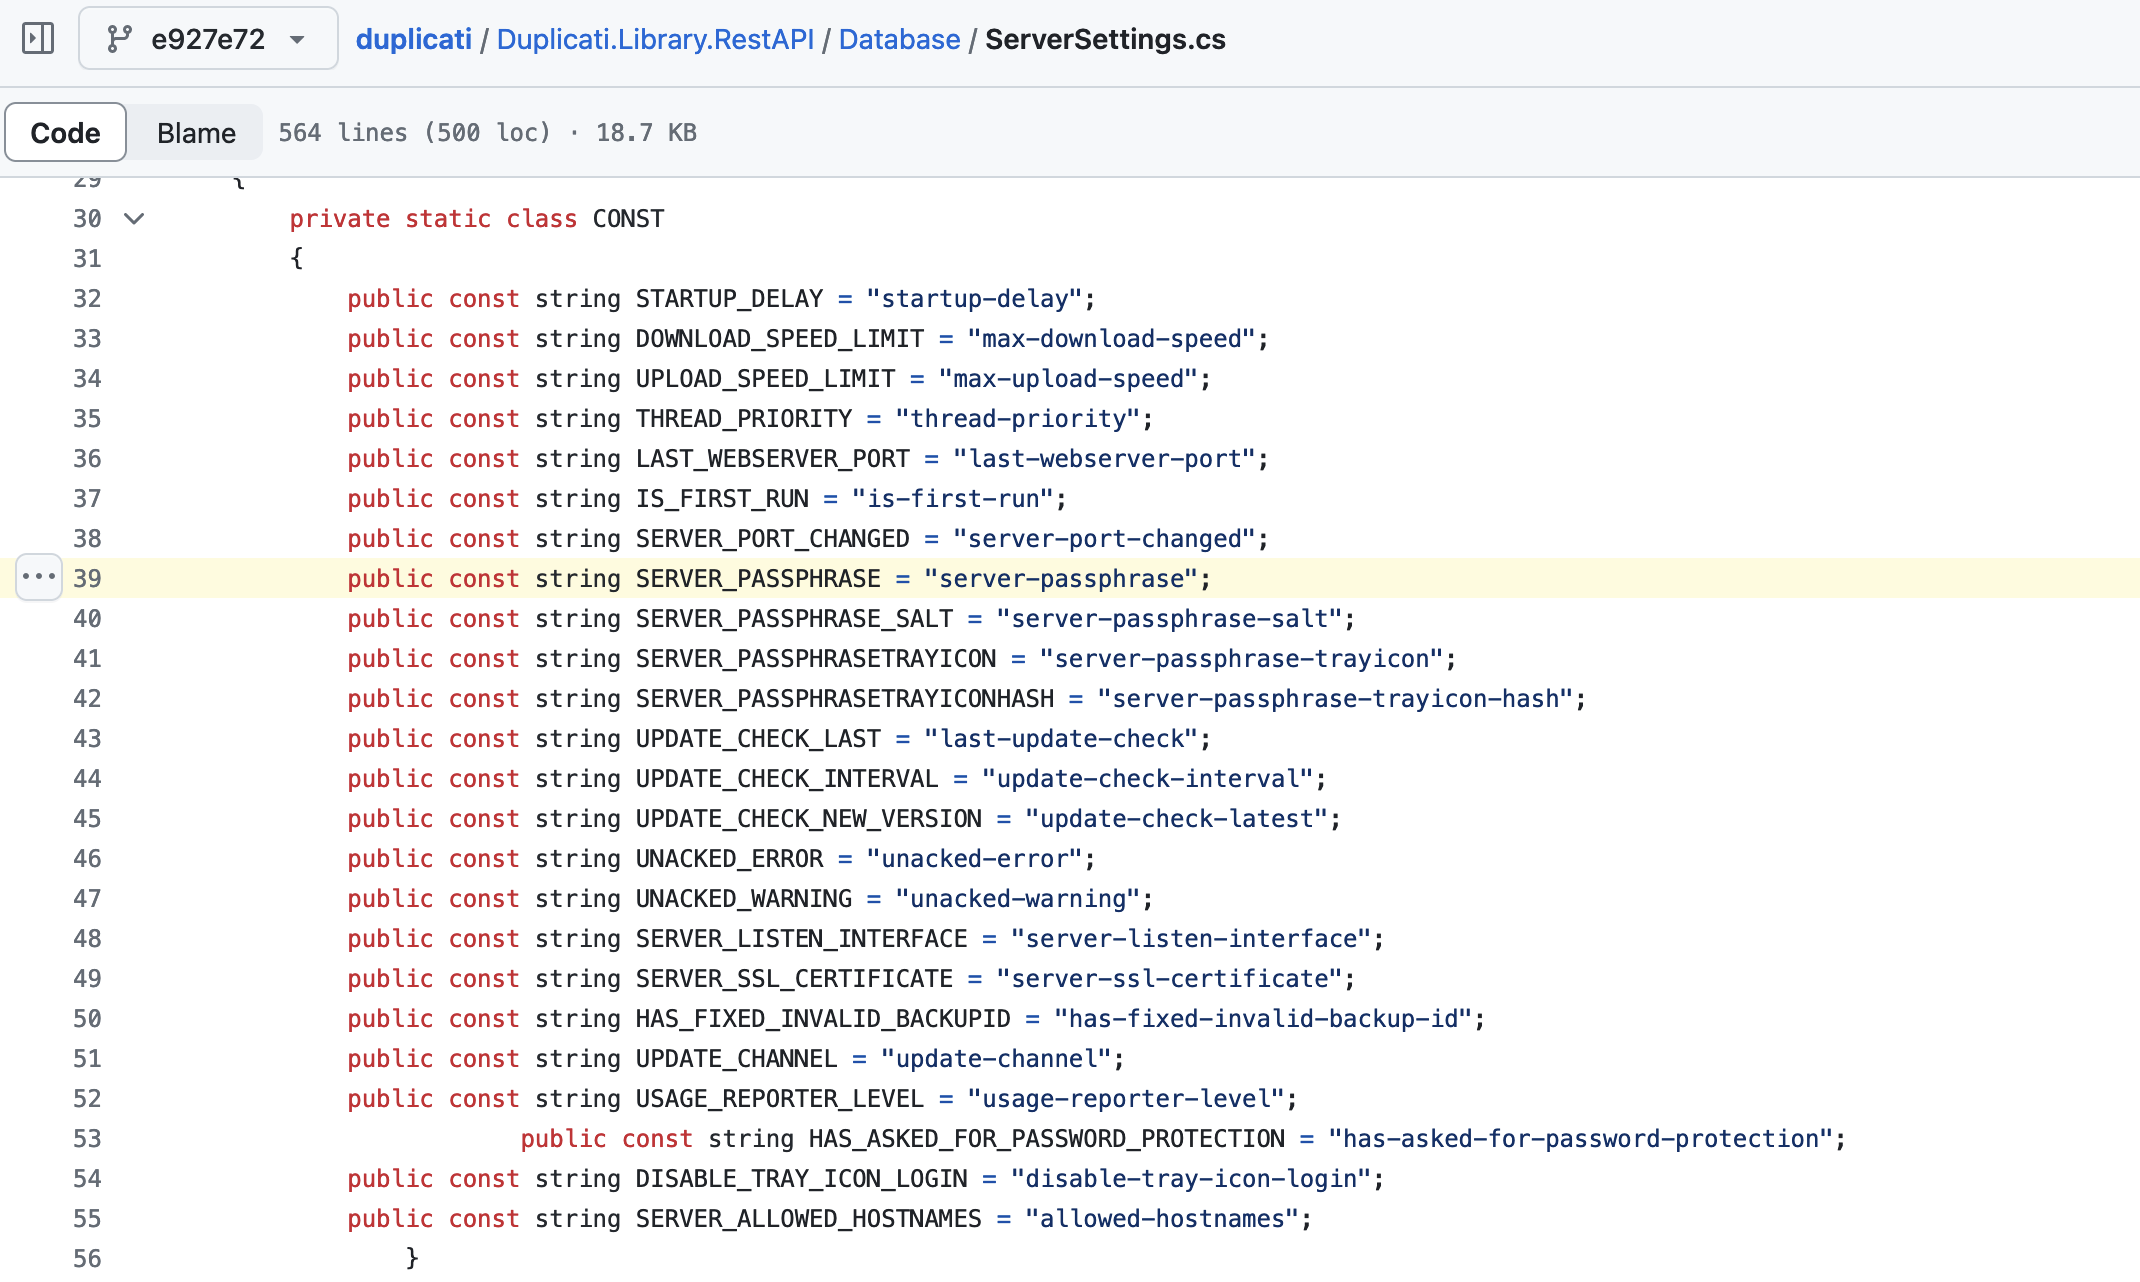Select line number 32
Screen dimensions: 2140x1282
pyautogui.click(x=87, y=298)
